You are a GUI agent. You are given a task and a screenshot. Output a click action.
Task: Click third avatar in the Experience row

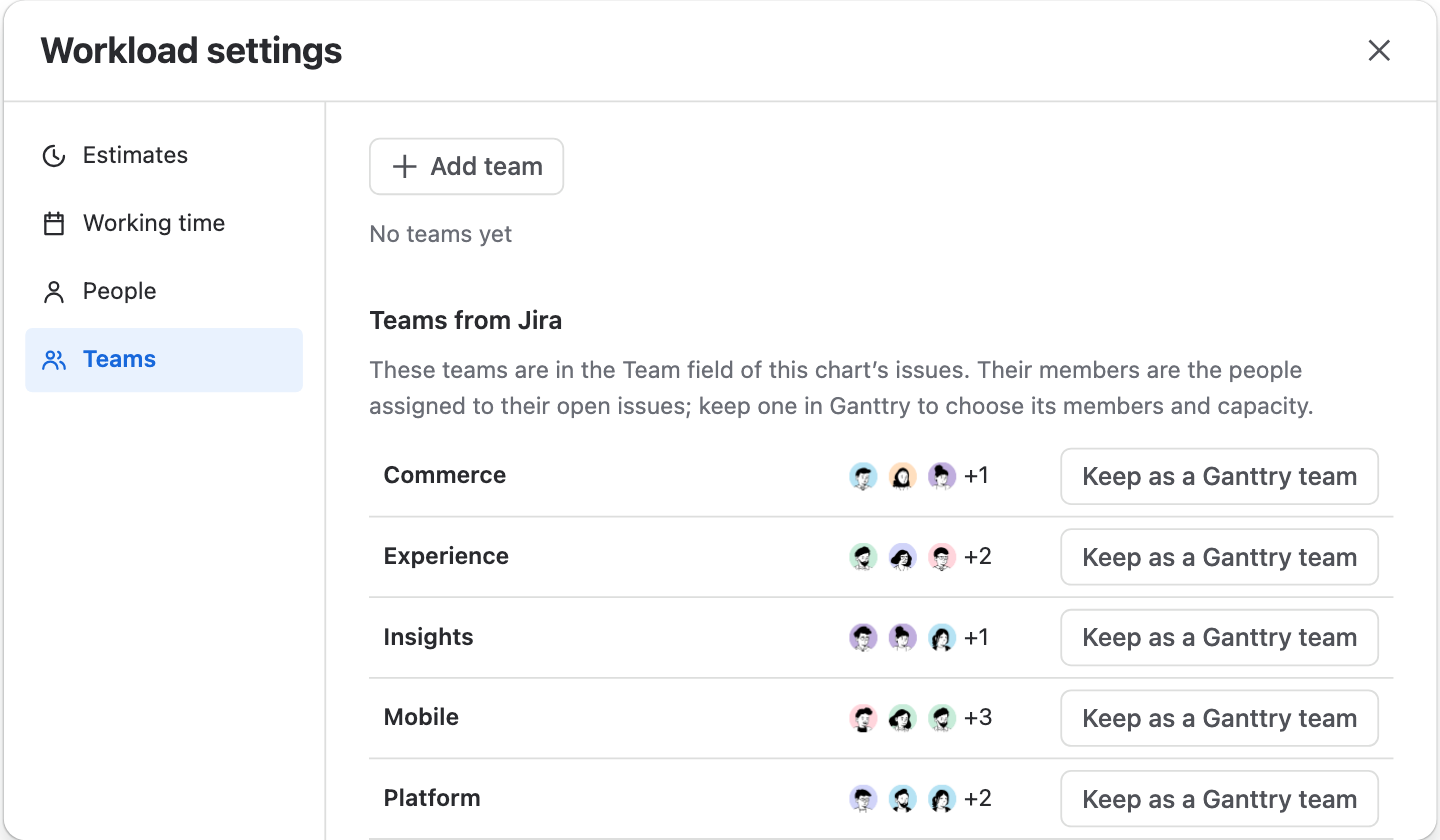tap(941, 557)
